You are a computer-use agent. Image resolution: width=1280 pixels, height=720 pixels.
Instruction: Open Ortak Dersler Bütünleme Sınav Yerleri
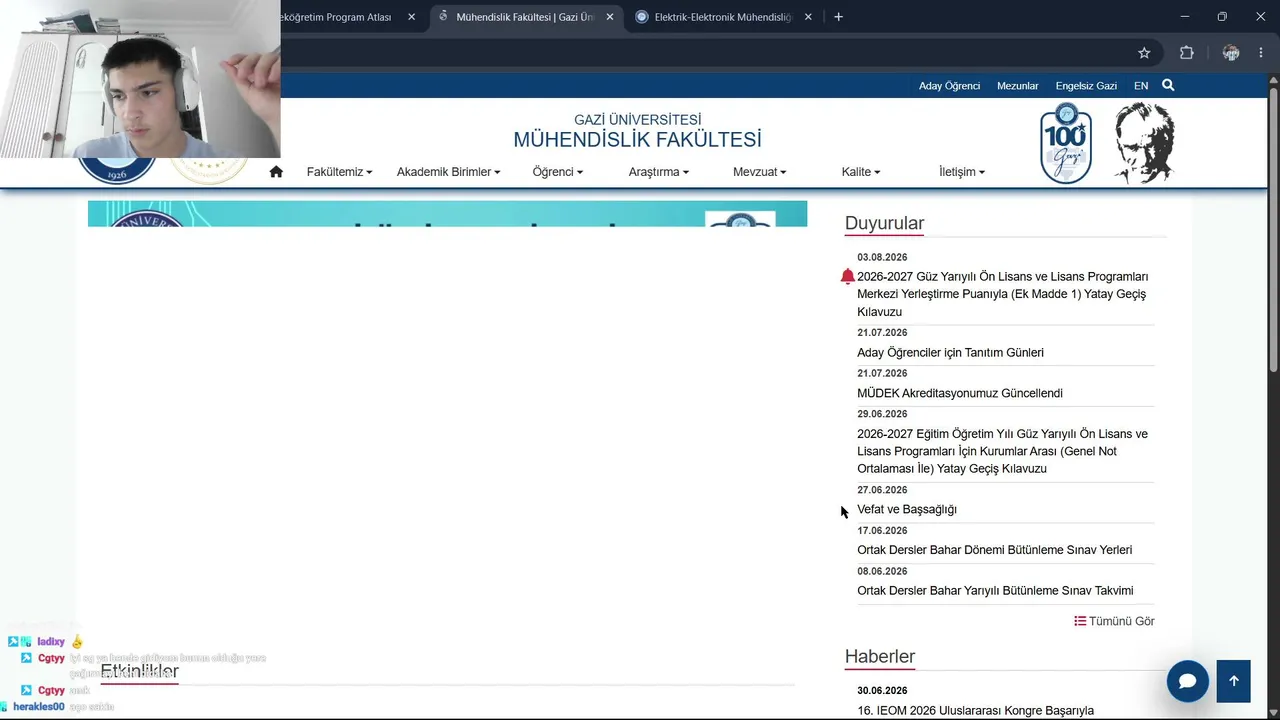pyautogui.click(x=995, y=550)
